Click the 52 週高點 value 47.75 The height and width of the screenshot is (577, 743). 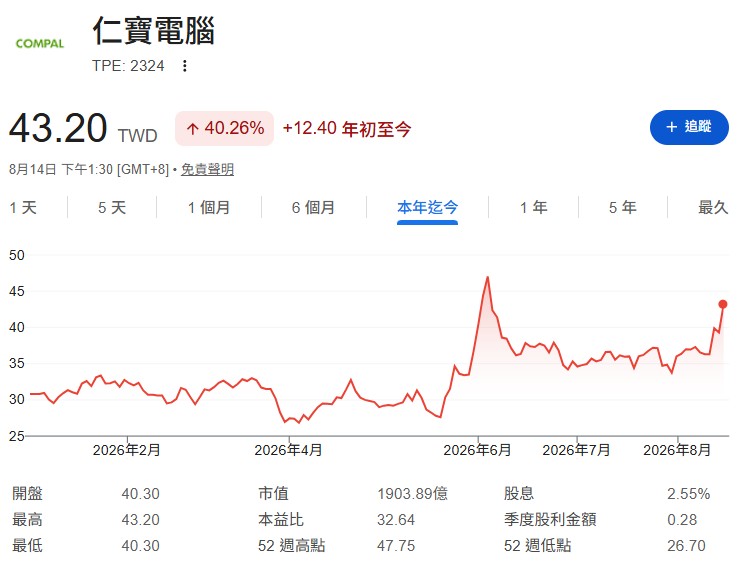tap(396, 546)
